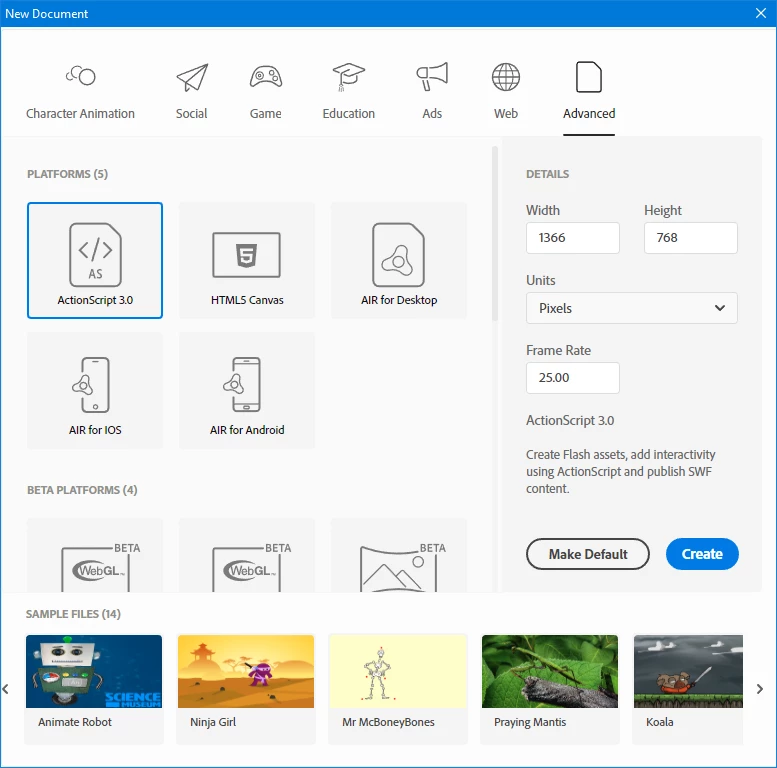Click the Height input field
This screenshot has width=777, height=768.
point(690,238)
